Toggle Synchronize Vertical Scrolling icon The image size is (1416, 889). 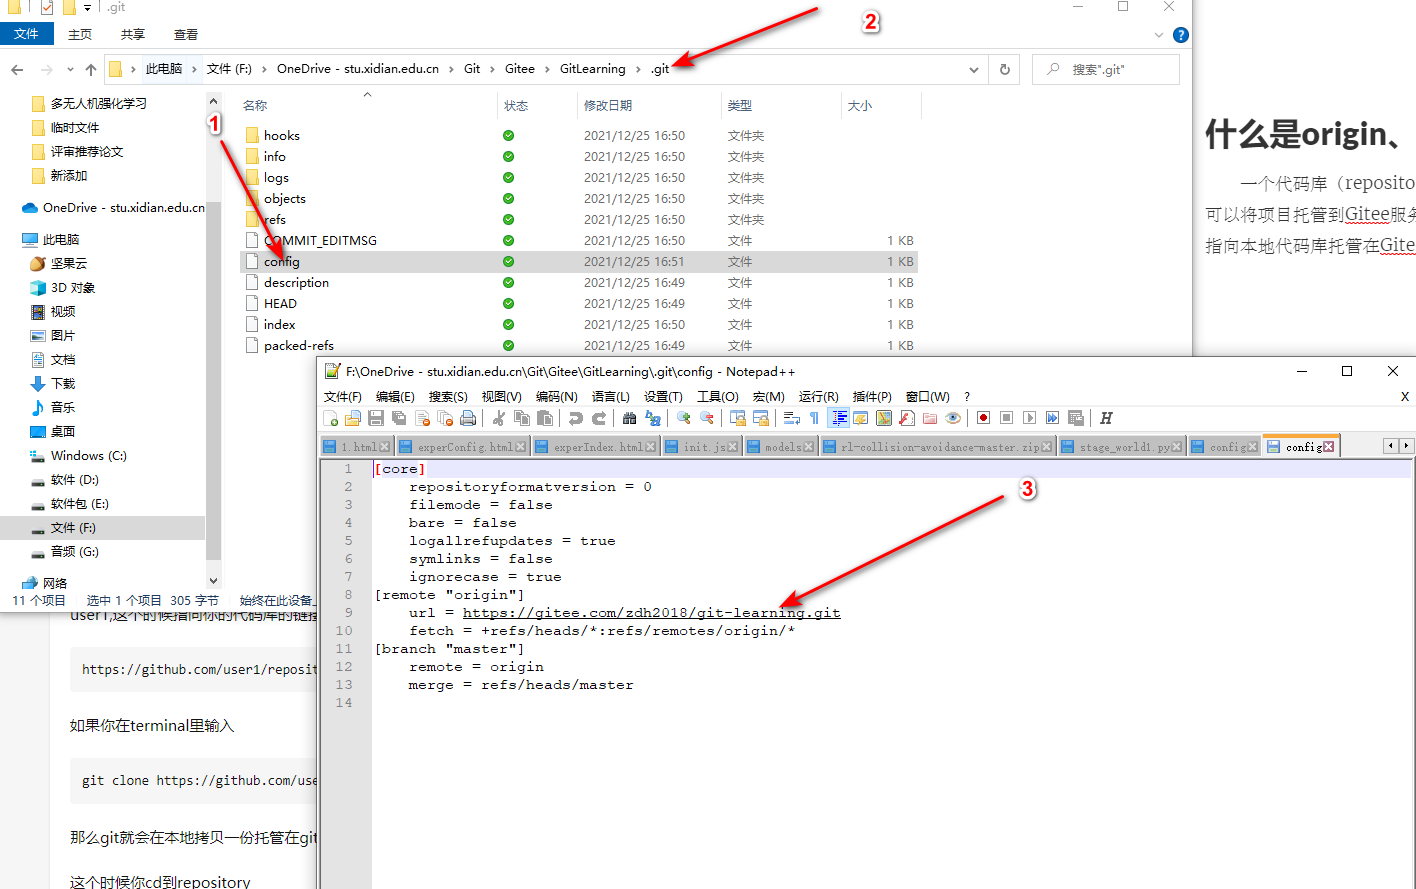(737, 418)
